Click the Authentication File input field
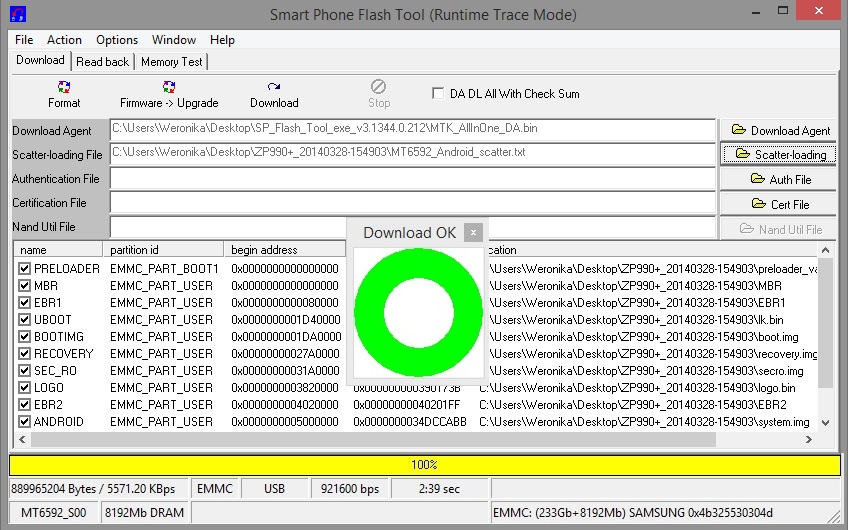Viewport: 848px width, 530px height. [412, 179]
